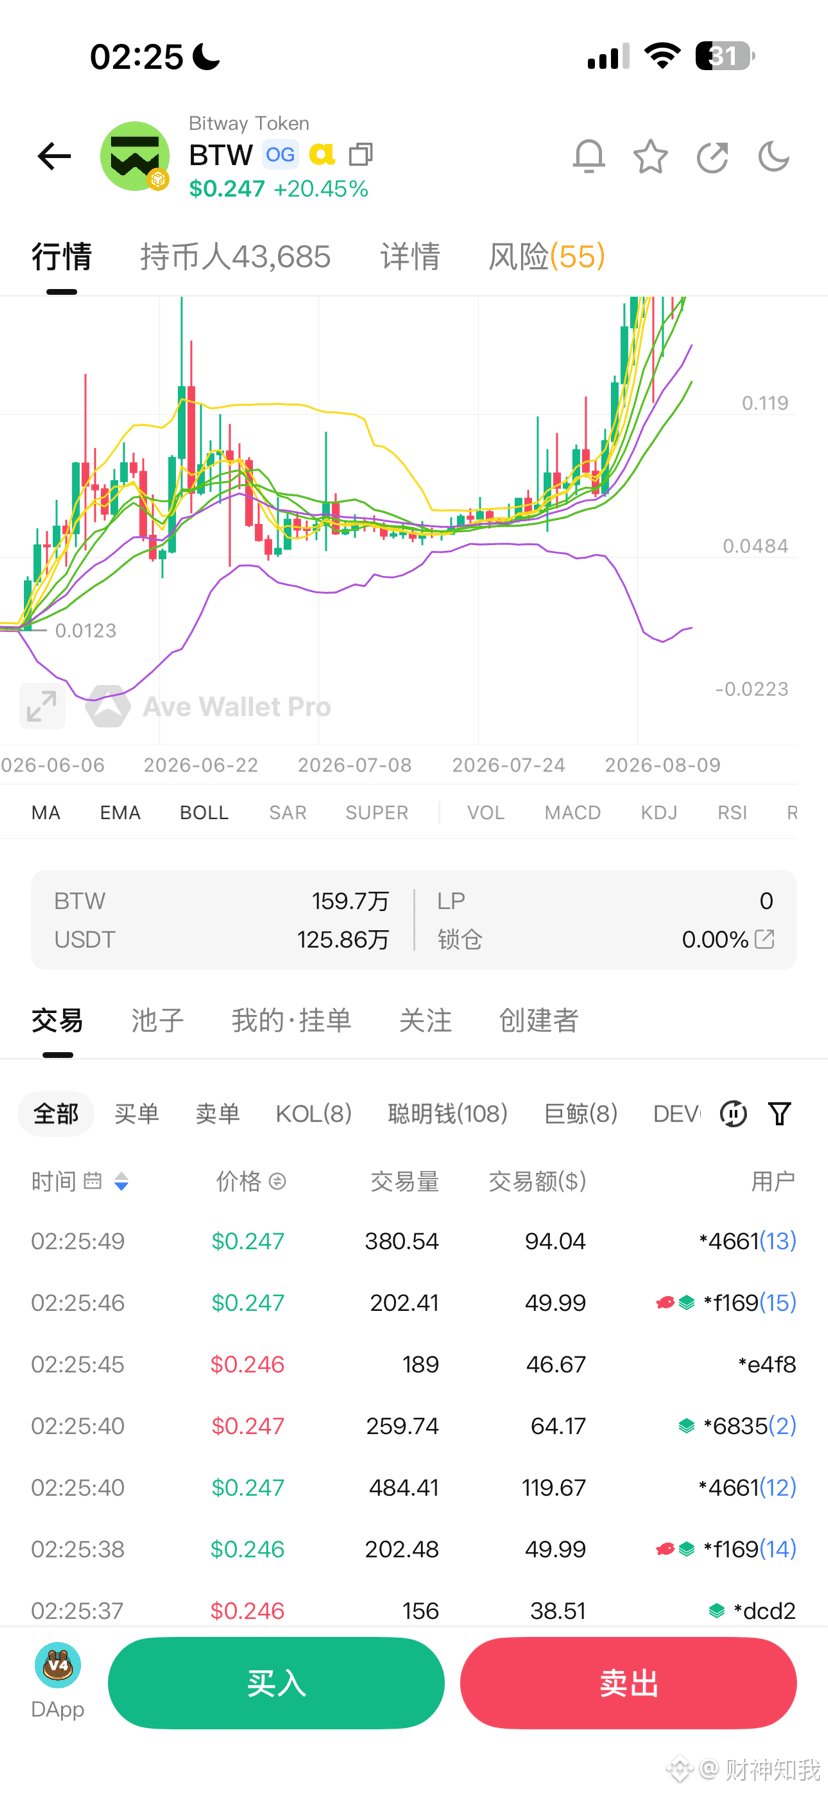The image size is (828, 1795).
Task: Open the 详情 tab
Action: click(410, 257)
